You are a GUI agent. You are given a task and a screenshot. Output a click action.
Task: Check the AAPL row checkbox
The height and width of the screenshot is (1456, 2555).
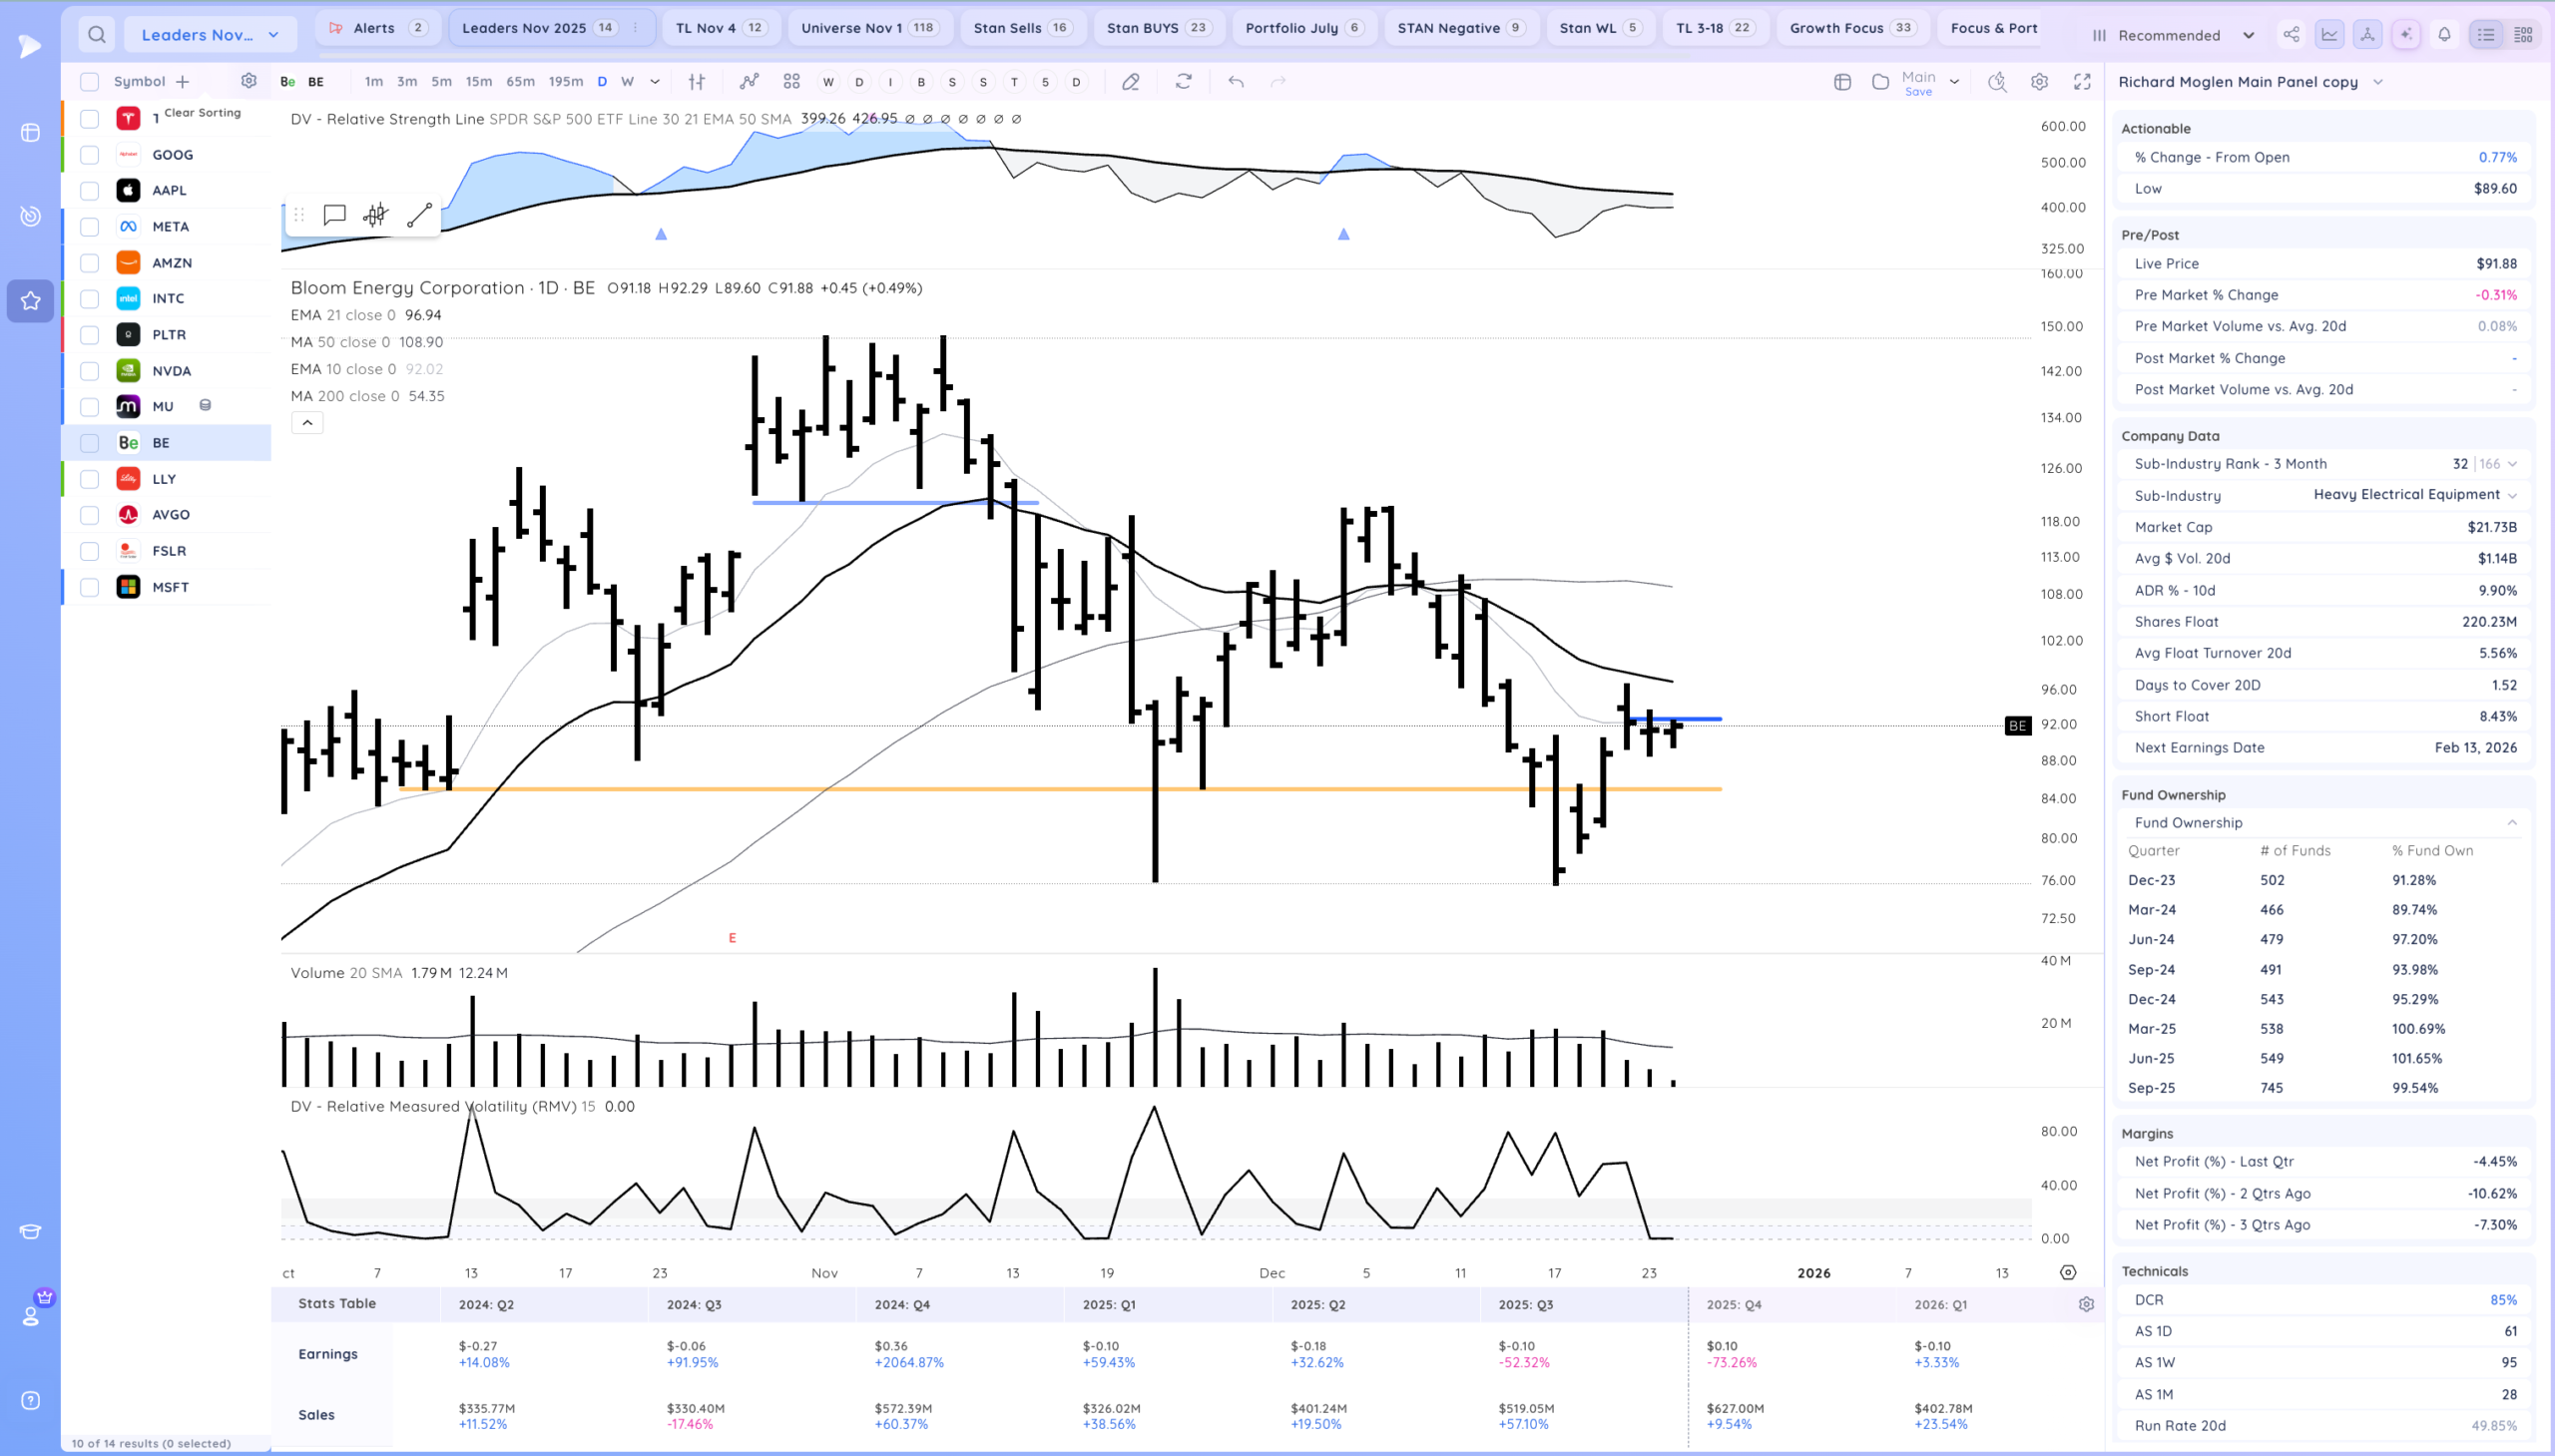tap(89, 190)
